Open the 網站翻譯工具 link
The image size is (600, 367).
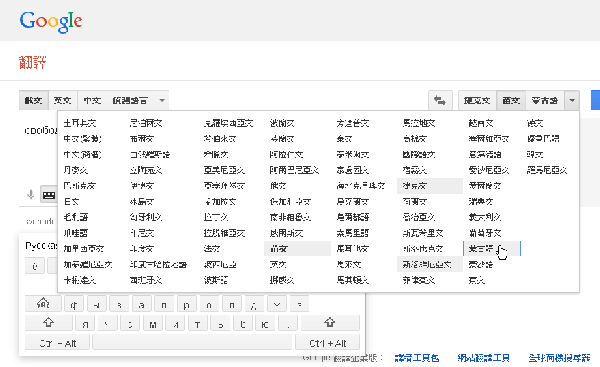click(484, 358)
